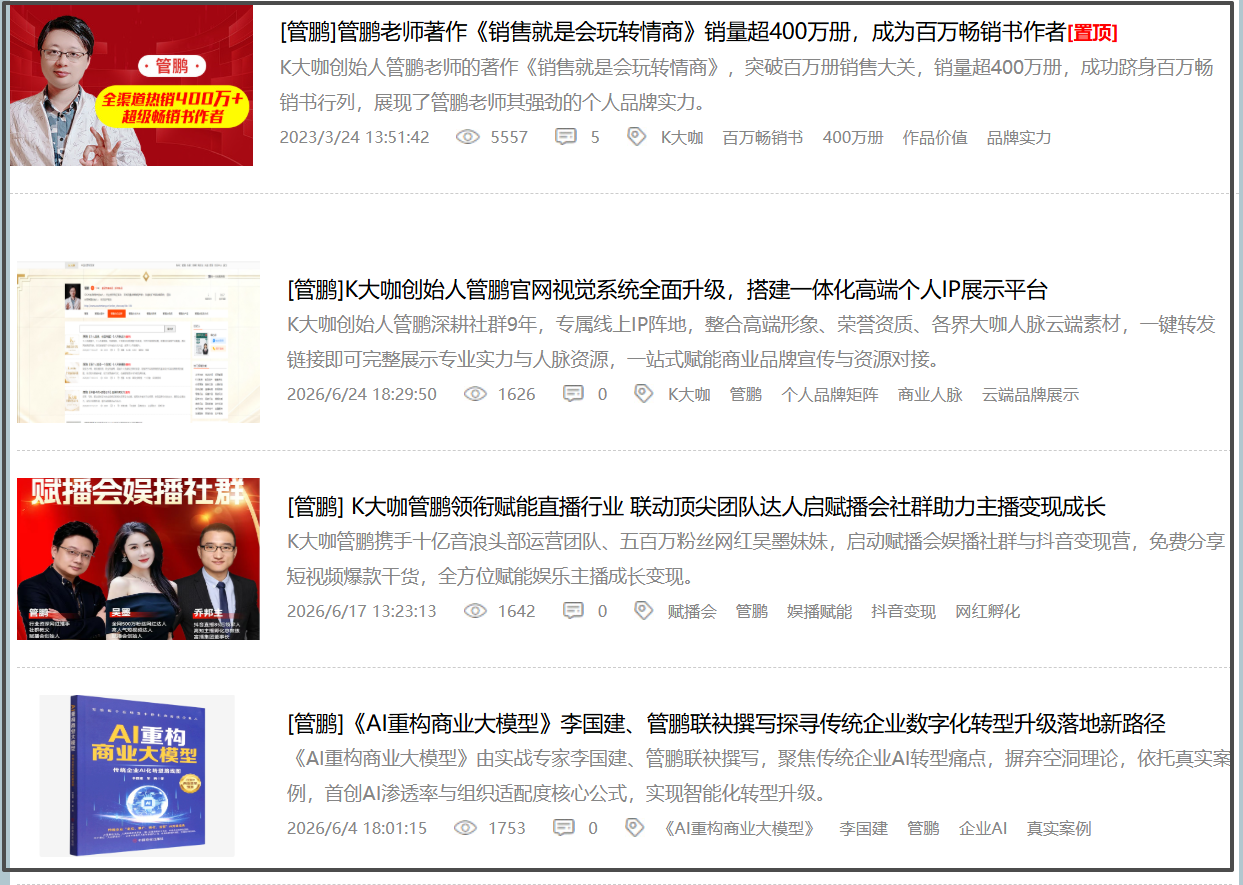
Task: Select the K大咖 tag in the 2026/6/24 article
Action: [x=689, y=395]
